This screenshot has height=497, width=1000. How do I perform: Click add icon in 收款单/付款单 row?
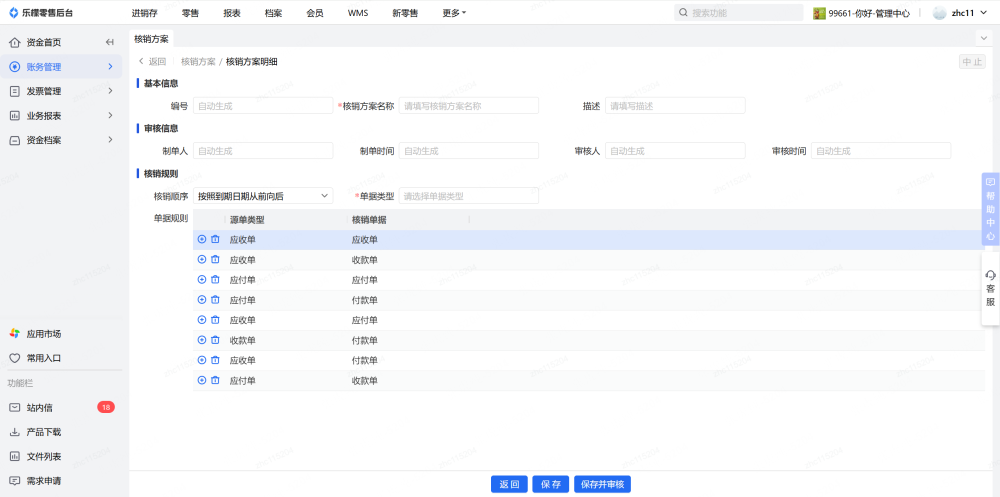(202, 340)
